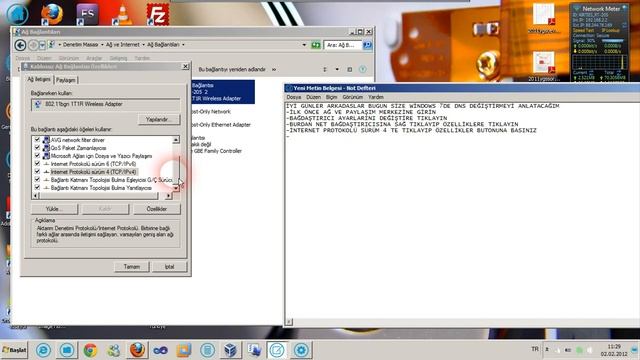
Task: Open the settings gear taskbar icon
Action: pyautogui.click(x=301, y=350)
